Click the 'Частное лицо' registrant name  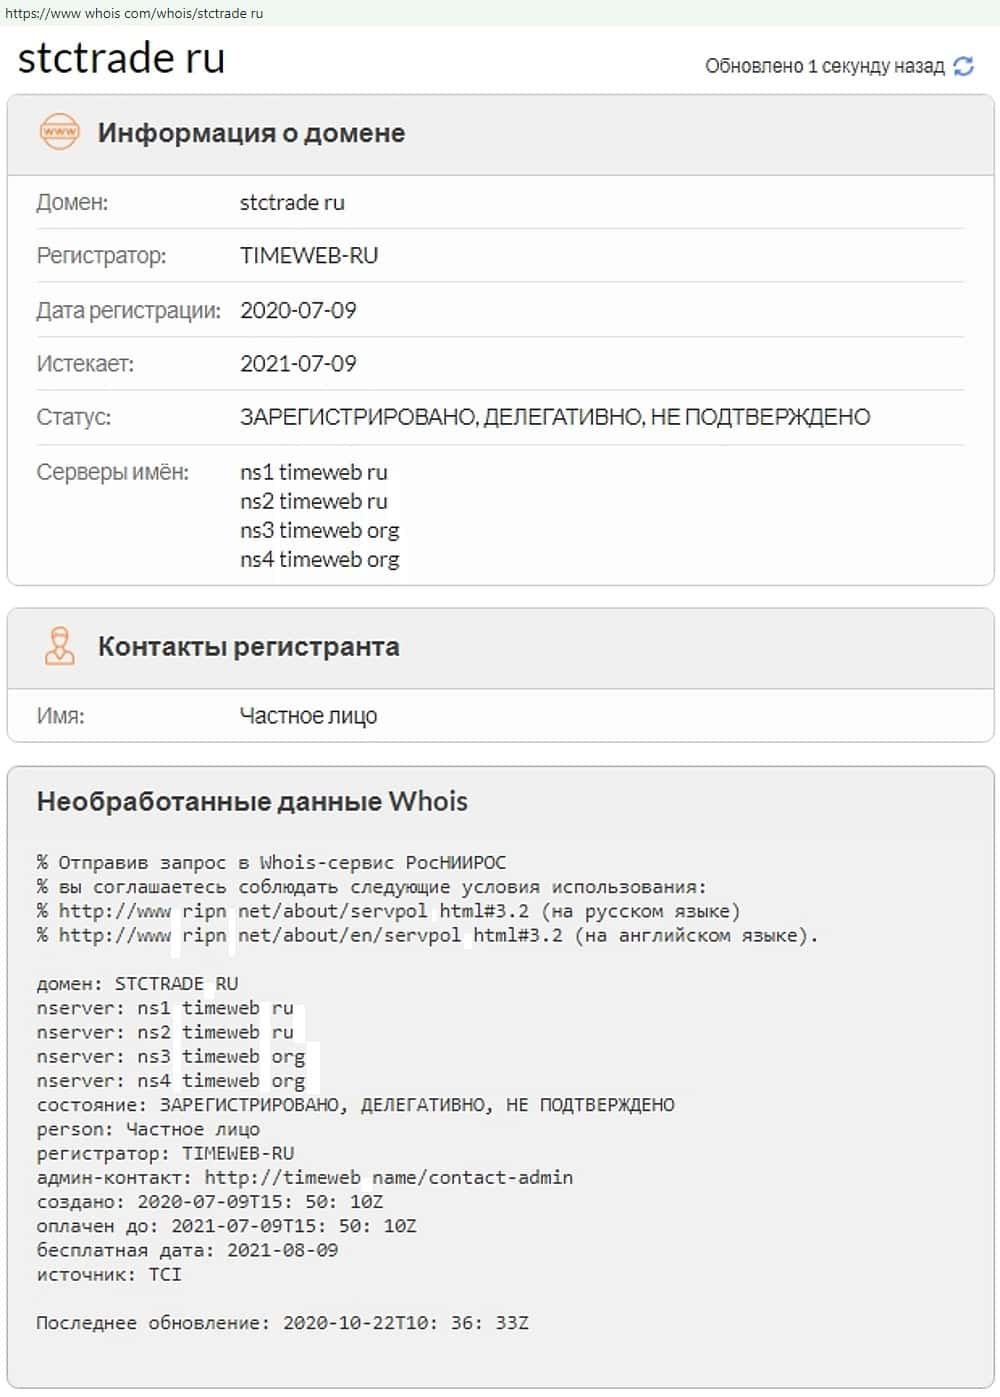pyautogui.click(x=308, y=716)
